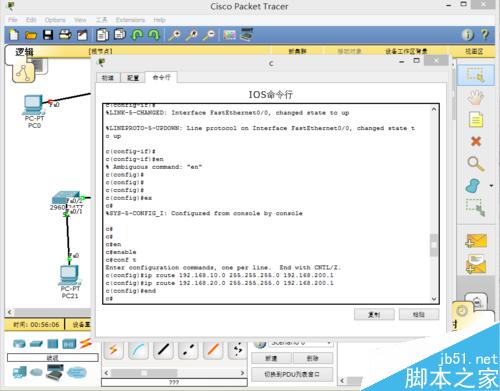Image resolution: width=500 pixels, height=391 pixels.
Task: Pick the automatic connection type cable
Action: point(113,350)
